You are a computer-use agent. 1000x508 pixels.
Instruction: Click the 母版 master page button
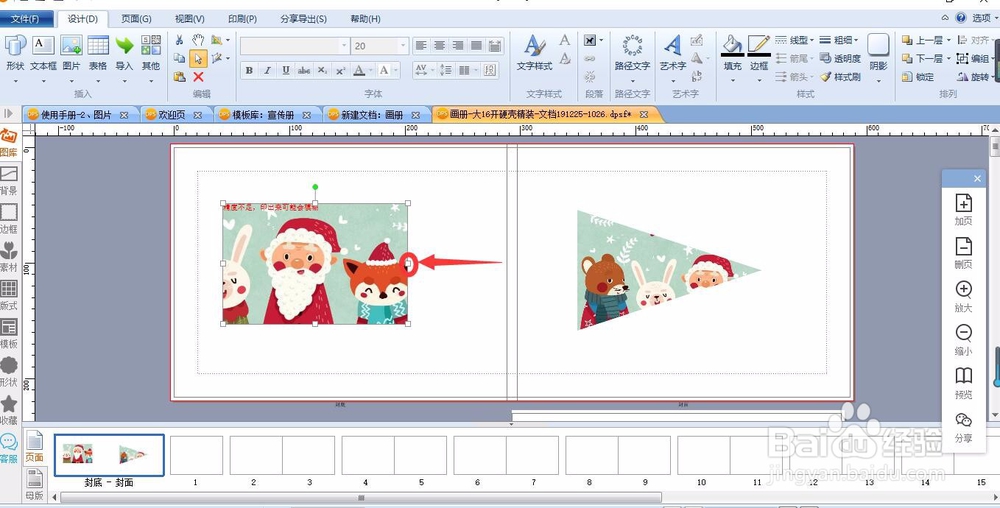(34, 483)
